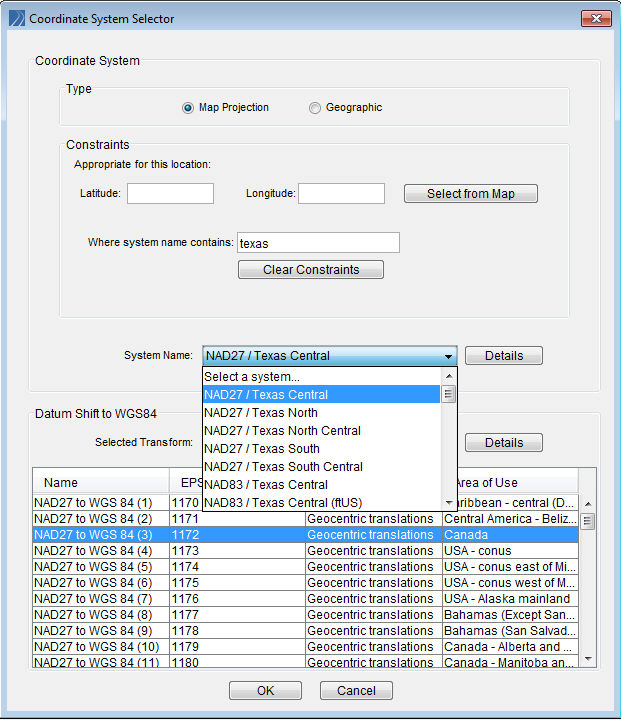Open Details next to System Name
The image size is (621, 720).
point(504,356)
